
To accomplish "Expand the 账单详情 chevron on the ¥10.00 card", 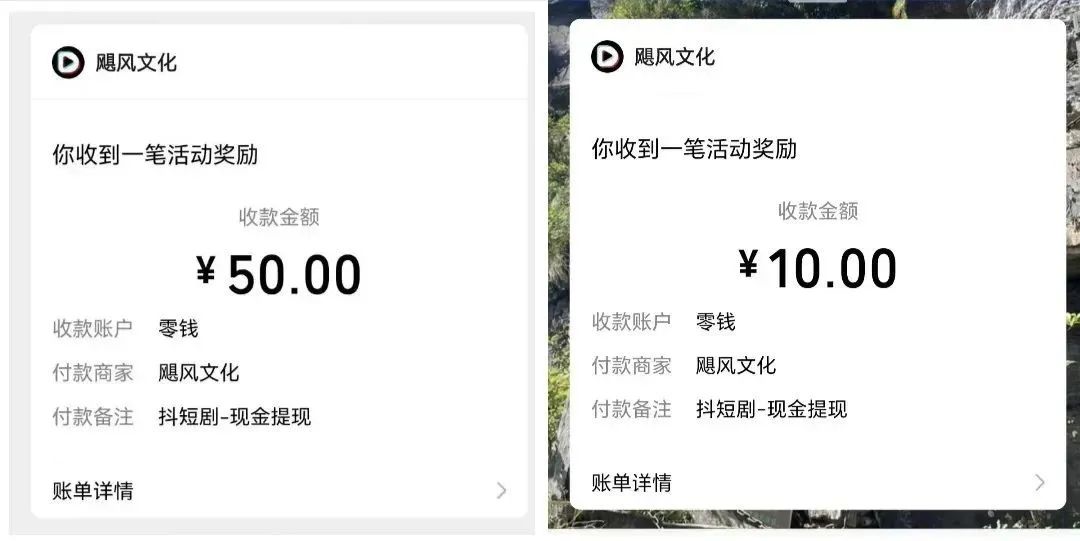I will point(1039,482).
